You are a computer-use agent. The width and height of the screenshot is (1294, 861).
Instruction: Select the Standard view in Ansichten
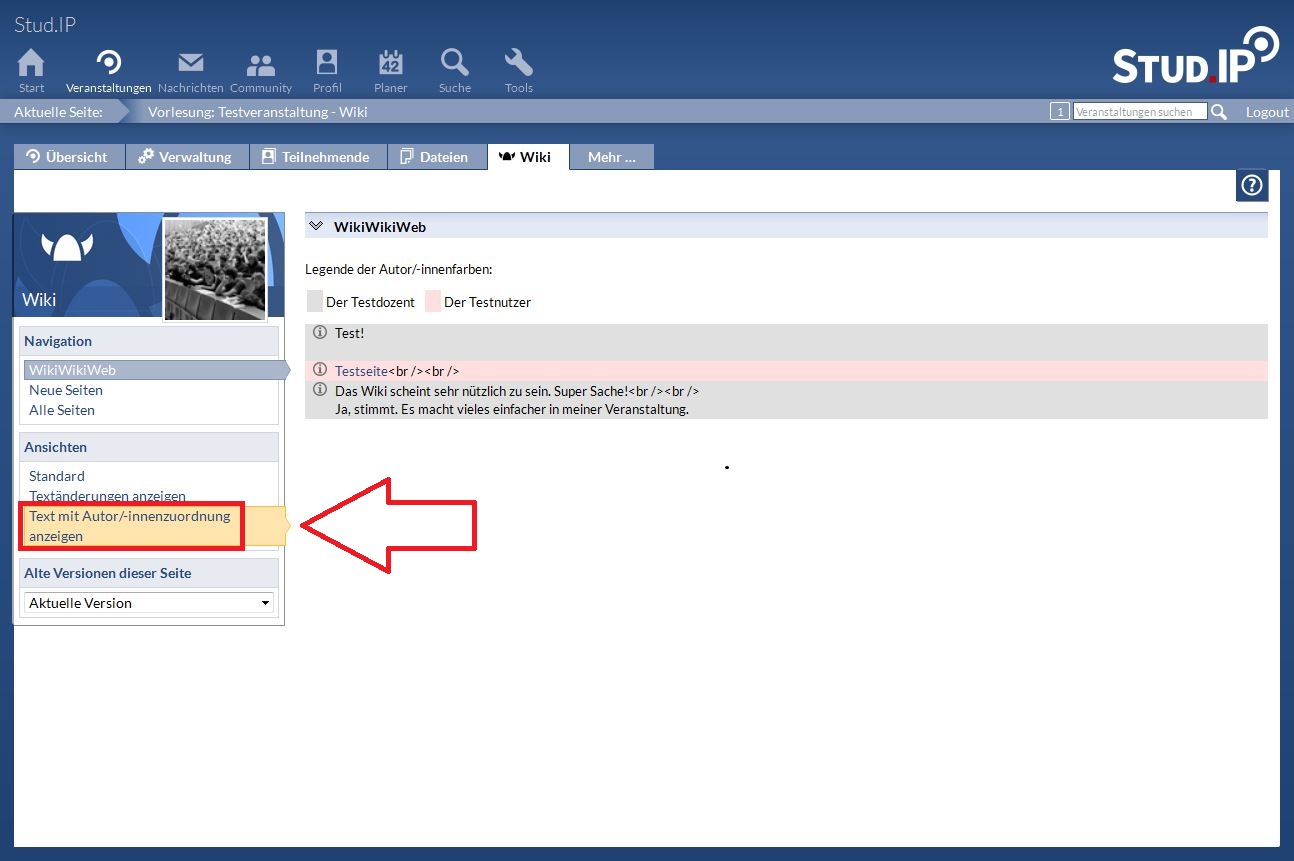point(57,476)
